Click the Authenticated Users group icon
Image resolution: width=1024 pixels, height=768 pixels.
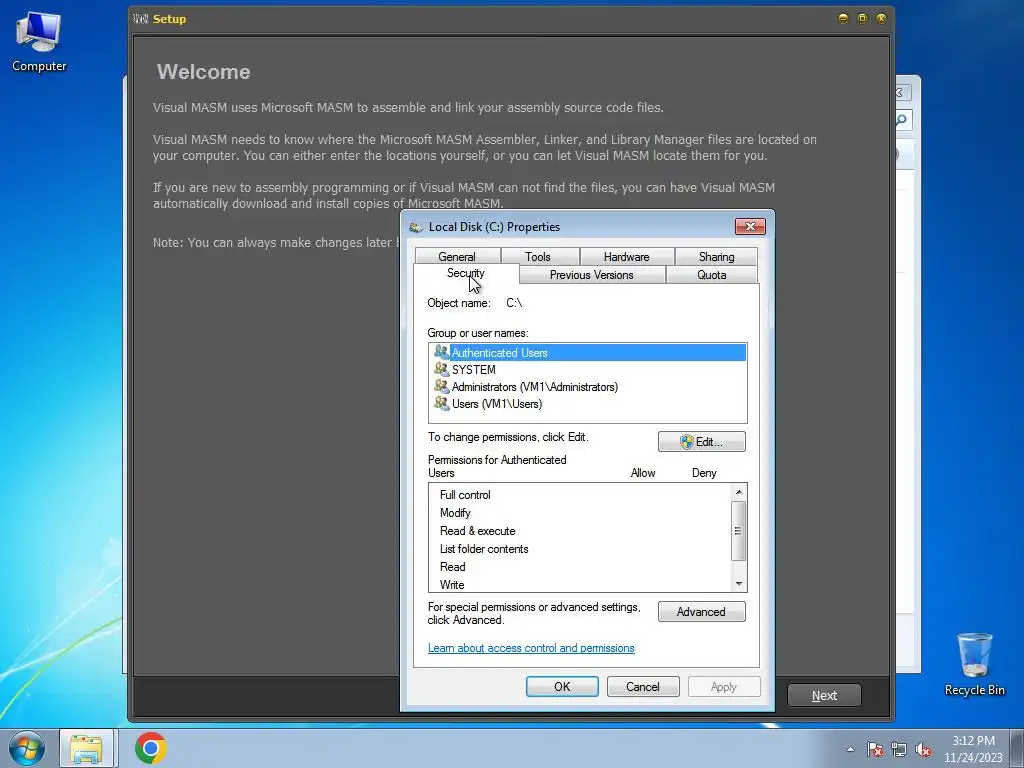pos(441,352)
